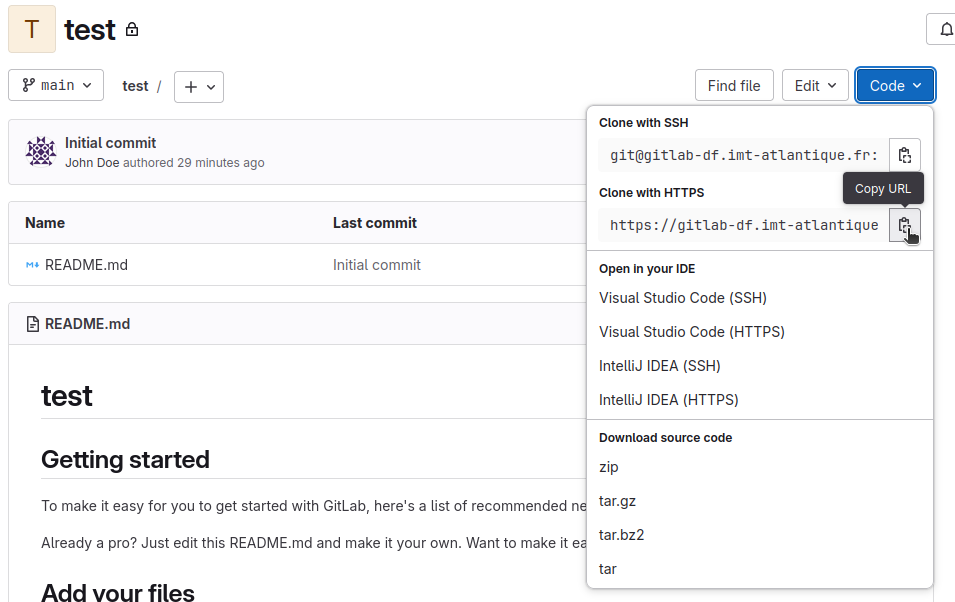Image resolution: width=955 pixels, height=602 pixels.
Task: Open notifications via the bell icon
Action: [945, 29]
